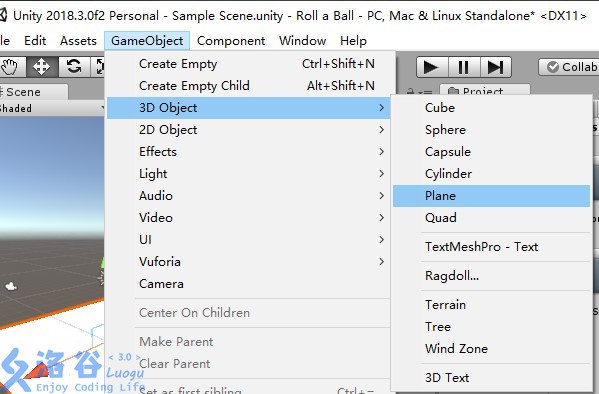This screenshot has width=599, height=394.
Task: Create a Cylinder object
Action: point(491,174)
